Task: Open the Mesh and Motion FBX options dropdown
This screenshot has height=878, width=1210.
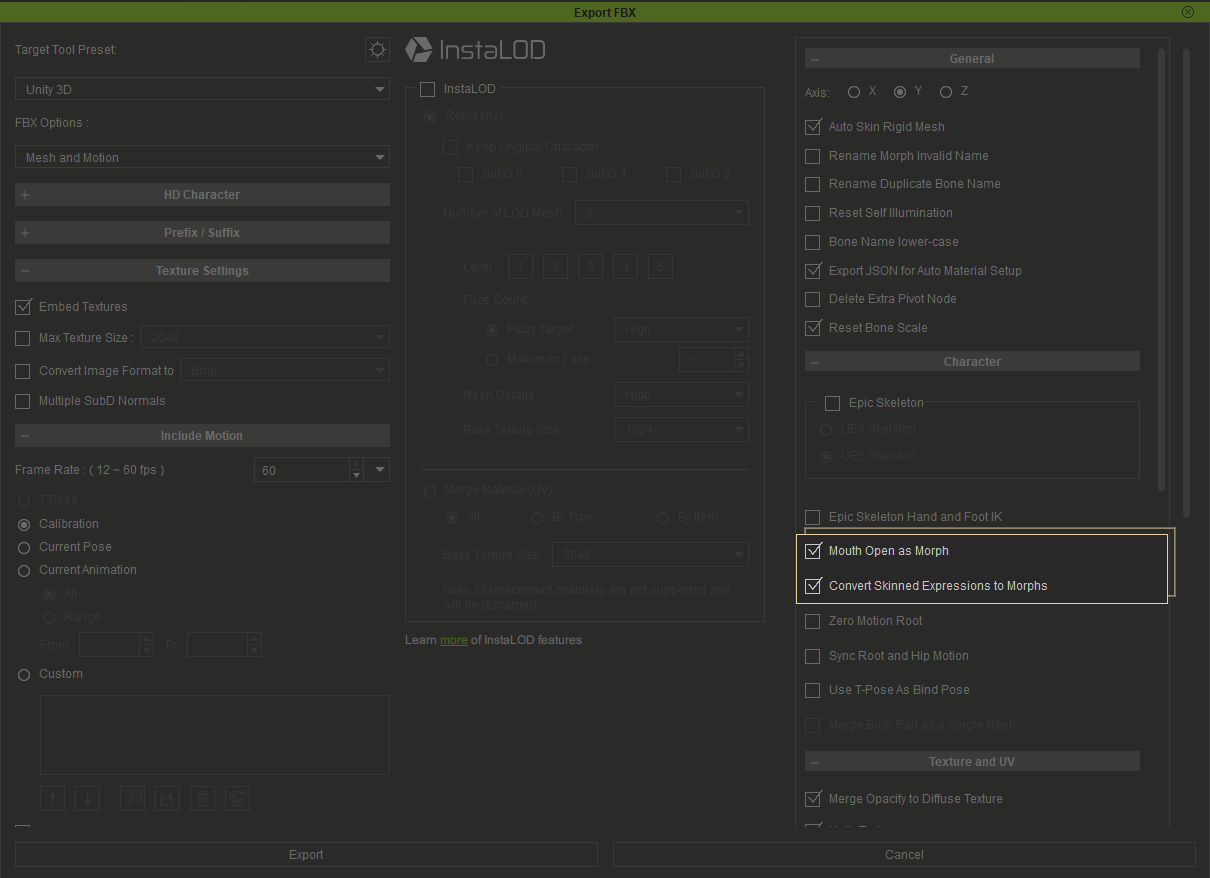Action: click(202, 158)
